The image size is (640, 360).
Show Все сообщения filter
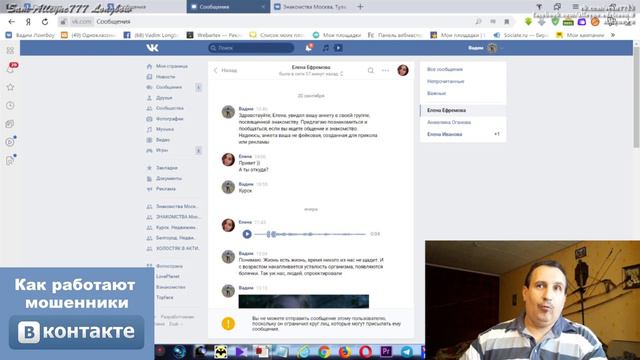click(x=445, y=69)
